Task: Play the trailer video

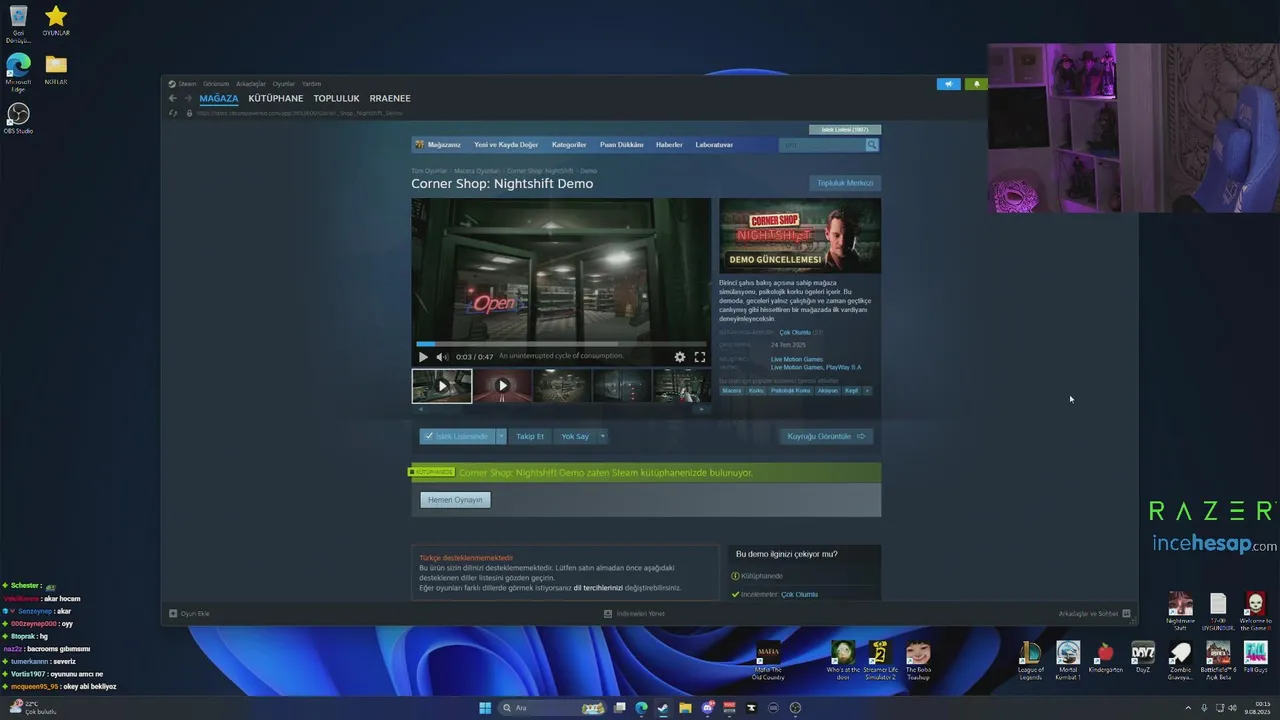Action: pos(423,357)
